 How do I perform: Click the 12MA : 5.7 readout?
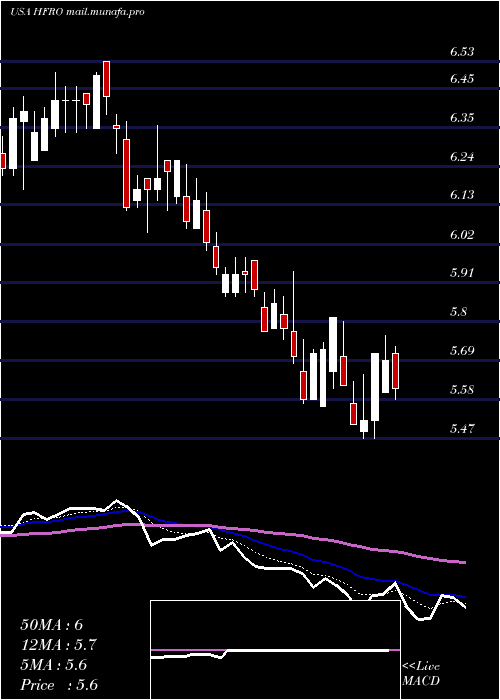coord(58,645)
